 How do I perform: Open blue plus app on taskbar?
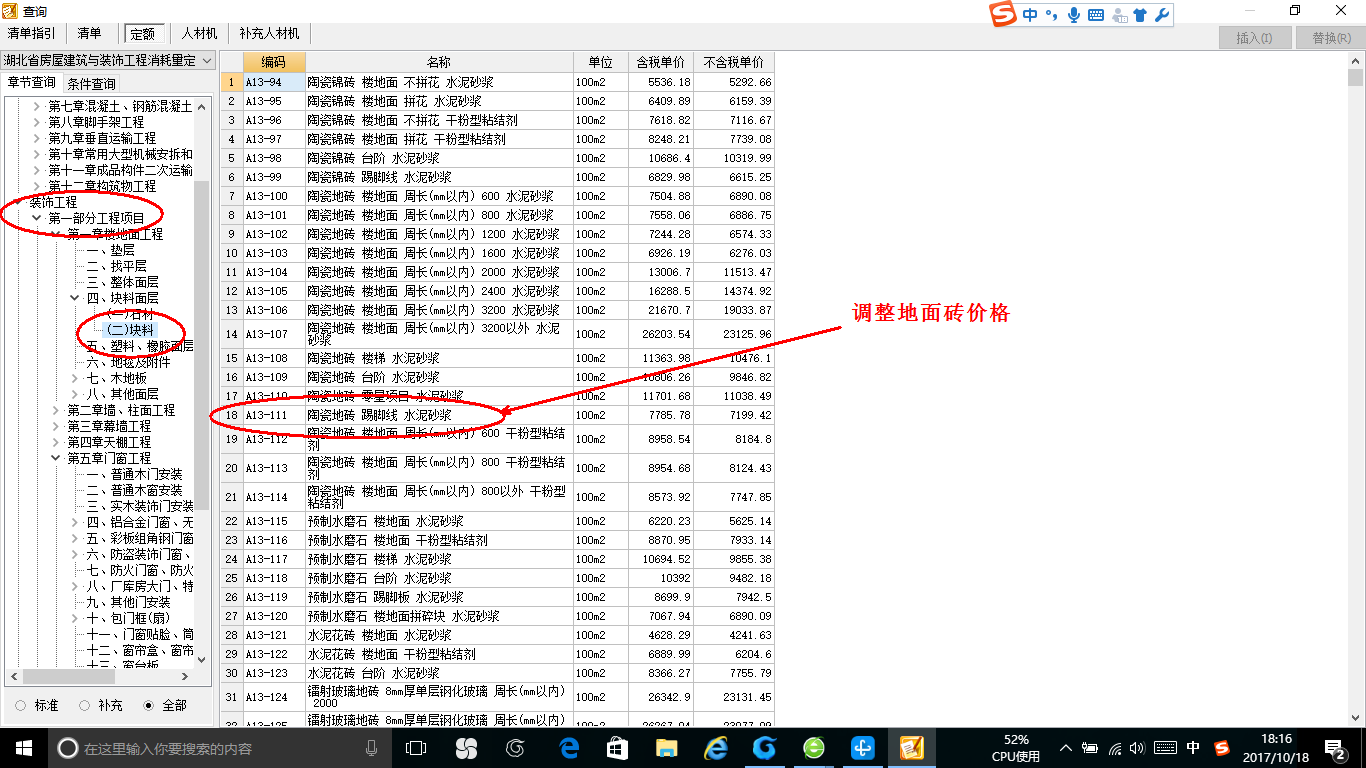863,748
